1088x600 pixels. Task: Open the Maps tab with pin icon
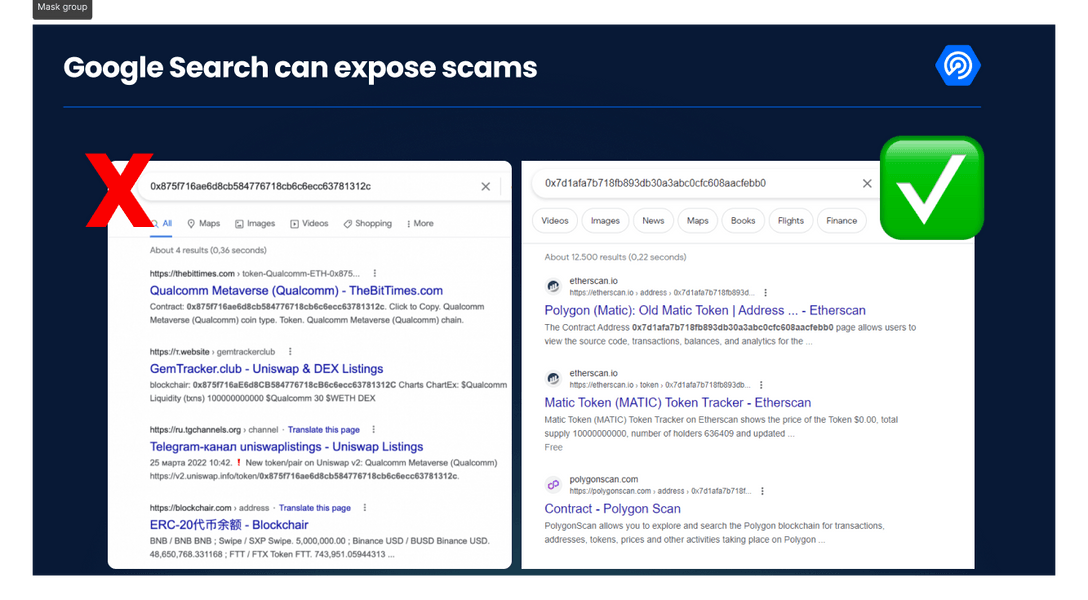pyautogui.click(x=203, y=223)
